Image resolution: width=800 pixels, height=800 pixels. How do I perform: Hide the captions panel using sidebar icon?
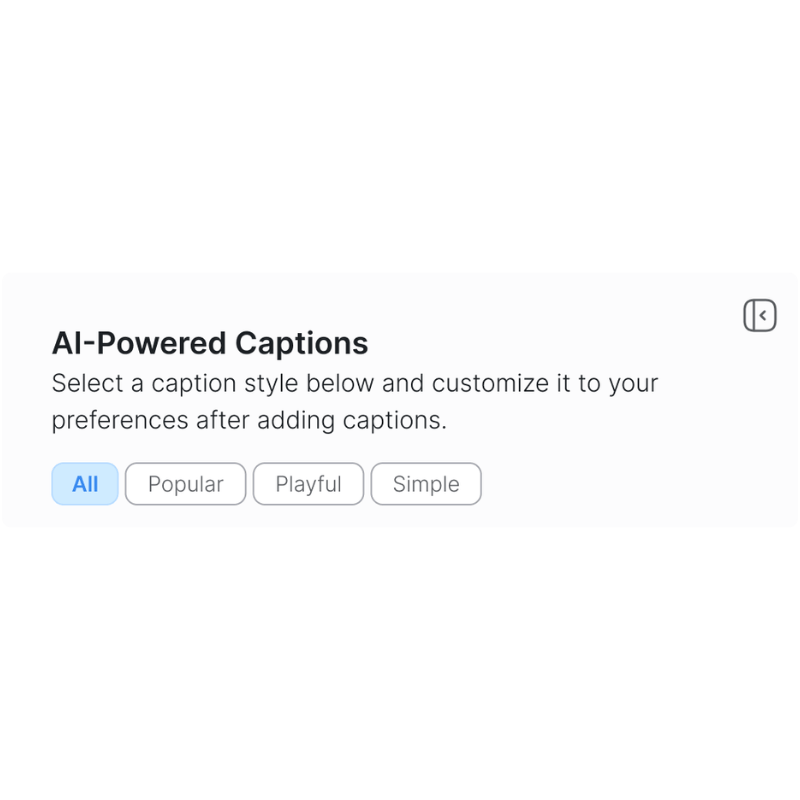pos(760,315)
